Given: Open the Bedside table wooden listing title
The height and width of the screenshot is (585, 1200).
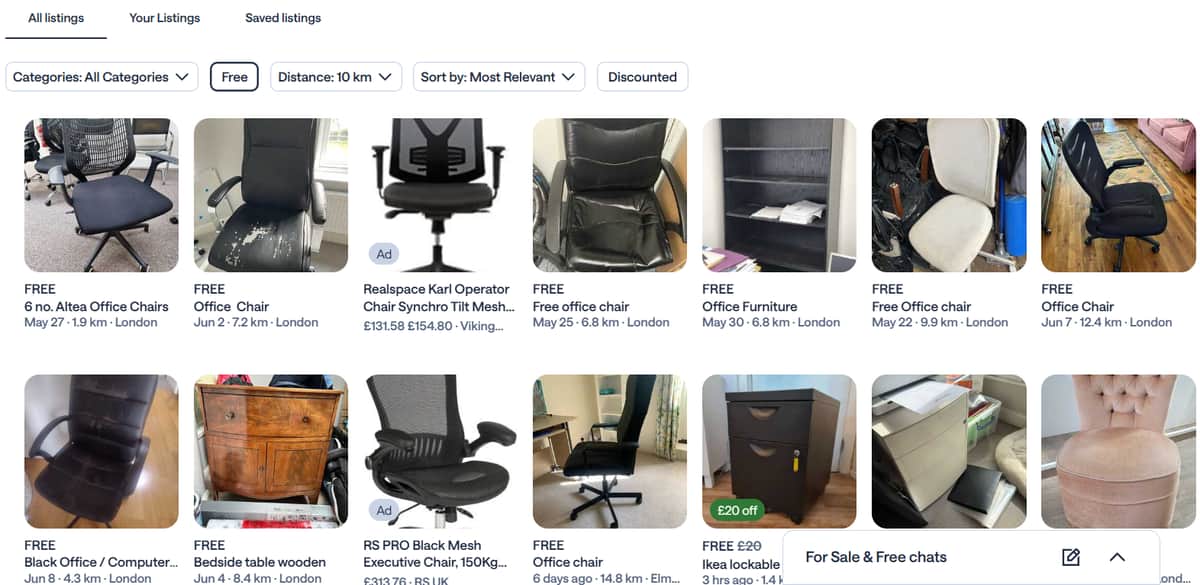Looking at the screenshot, I should tap(260, 562).
